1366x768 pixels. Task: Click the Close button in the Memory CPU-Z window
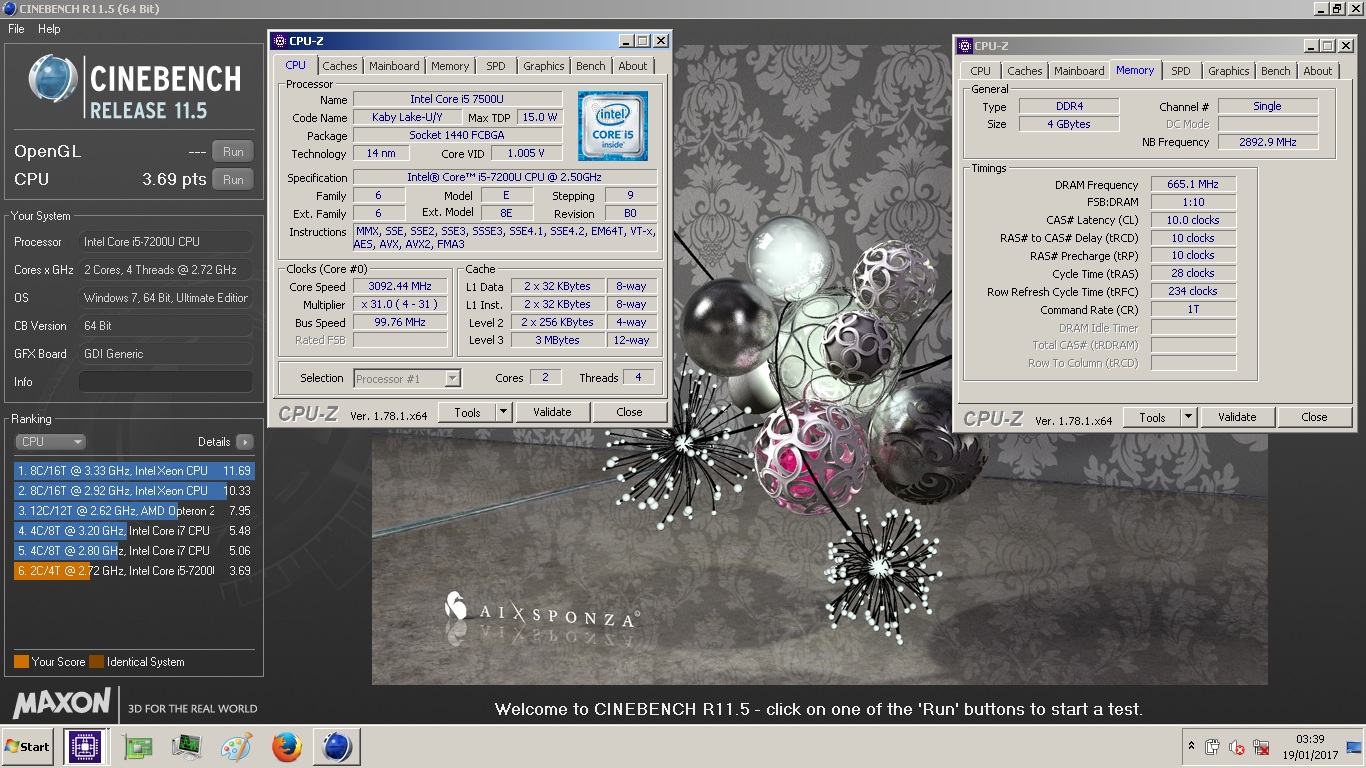point(1314,417)
